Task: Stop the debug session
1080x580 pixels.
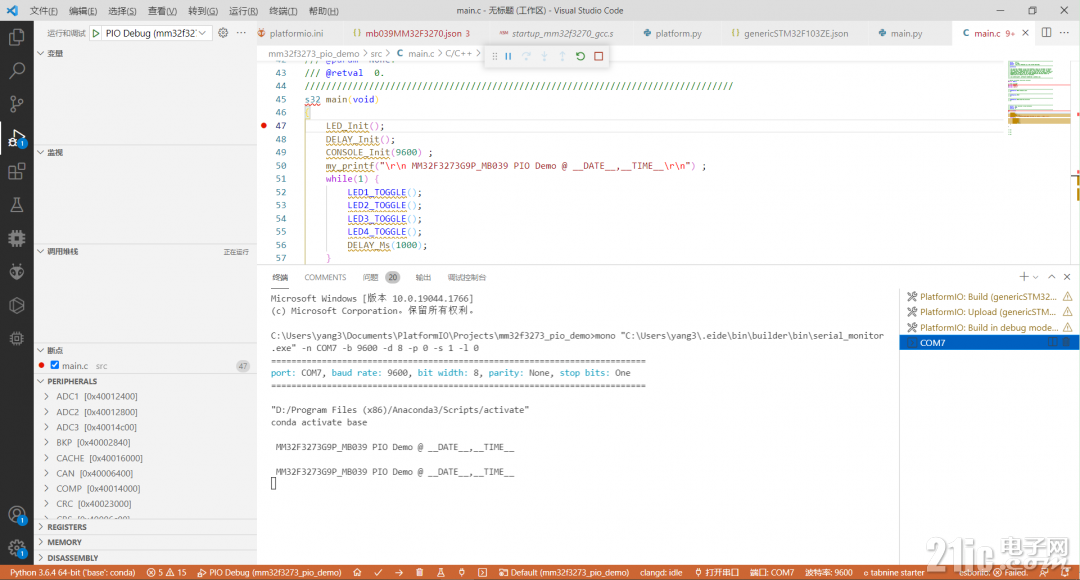Action: click(x=599, y=56)
